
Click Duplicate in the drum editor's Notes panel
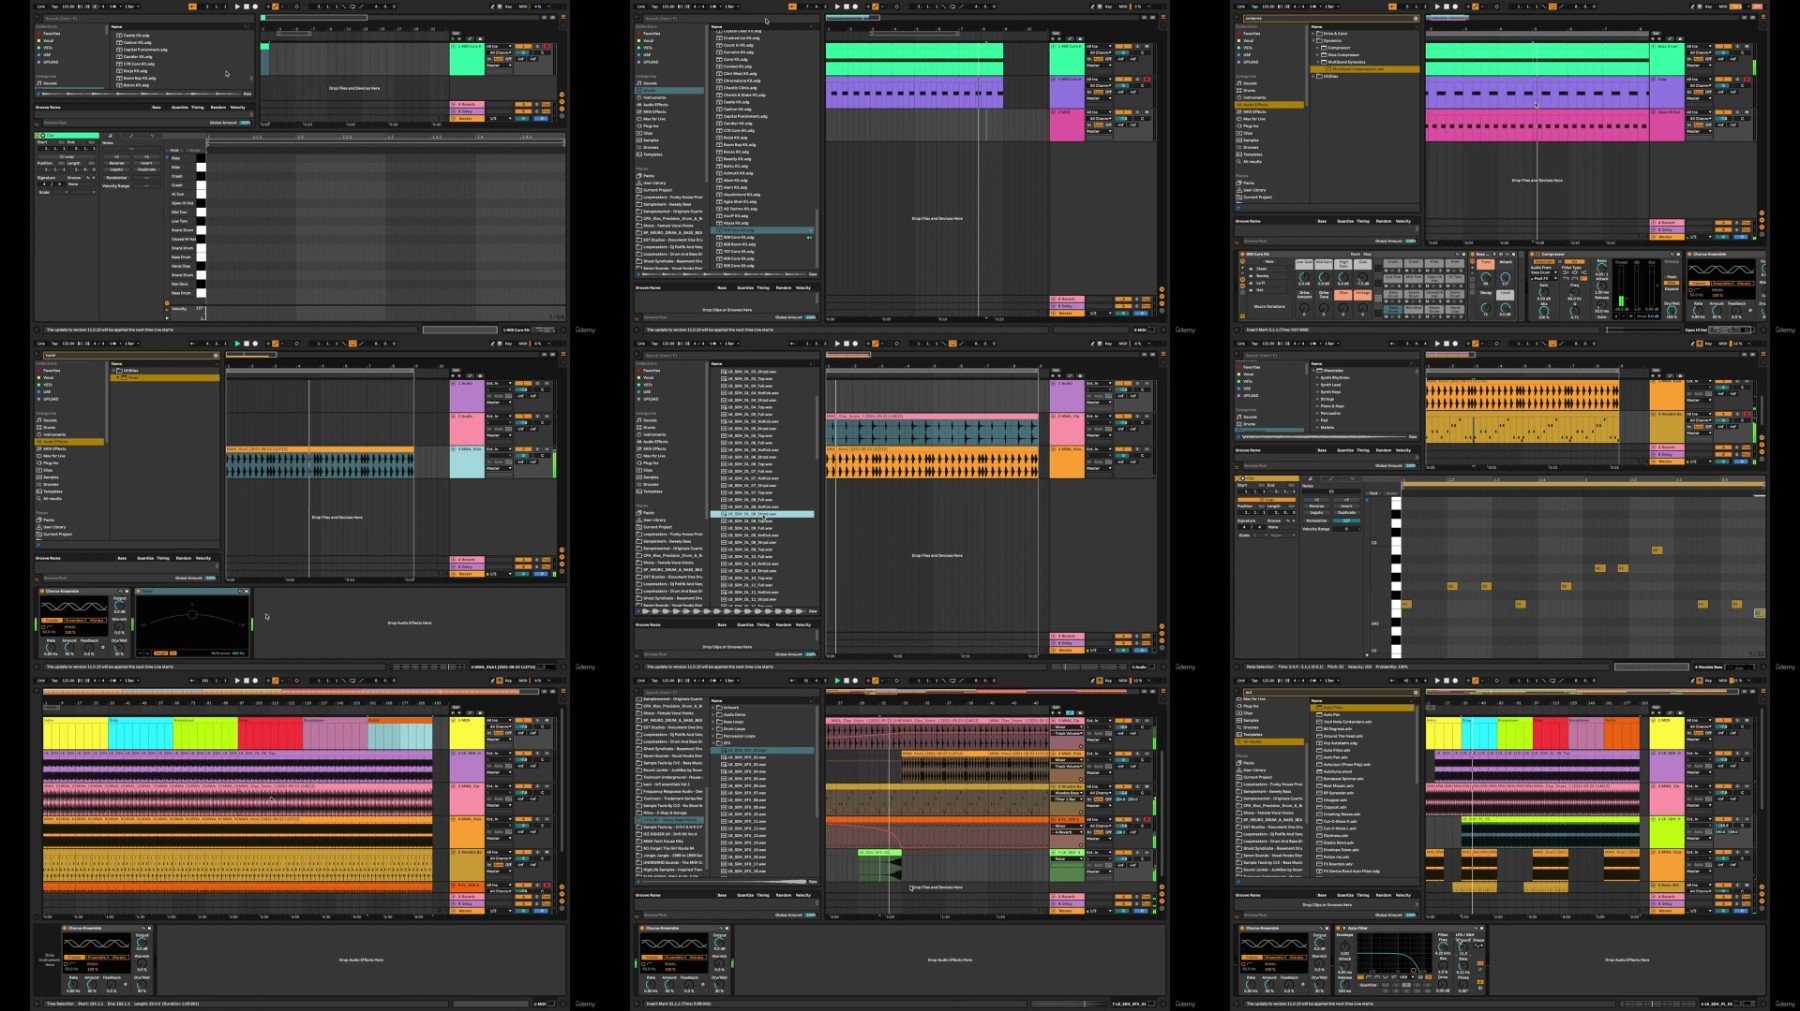pos(146,170)
